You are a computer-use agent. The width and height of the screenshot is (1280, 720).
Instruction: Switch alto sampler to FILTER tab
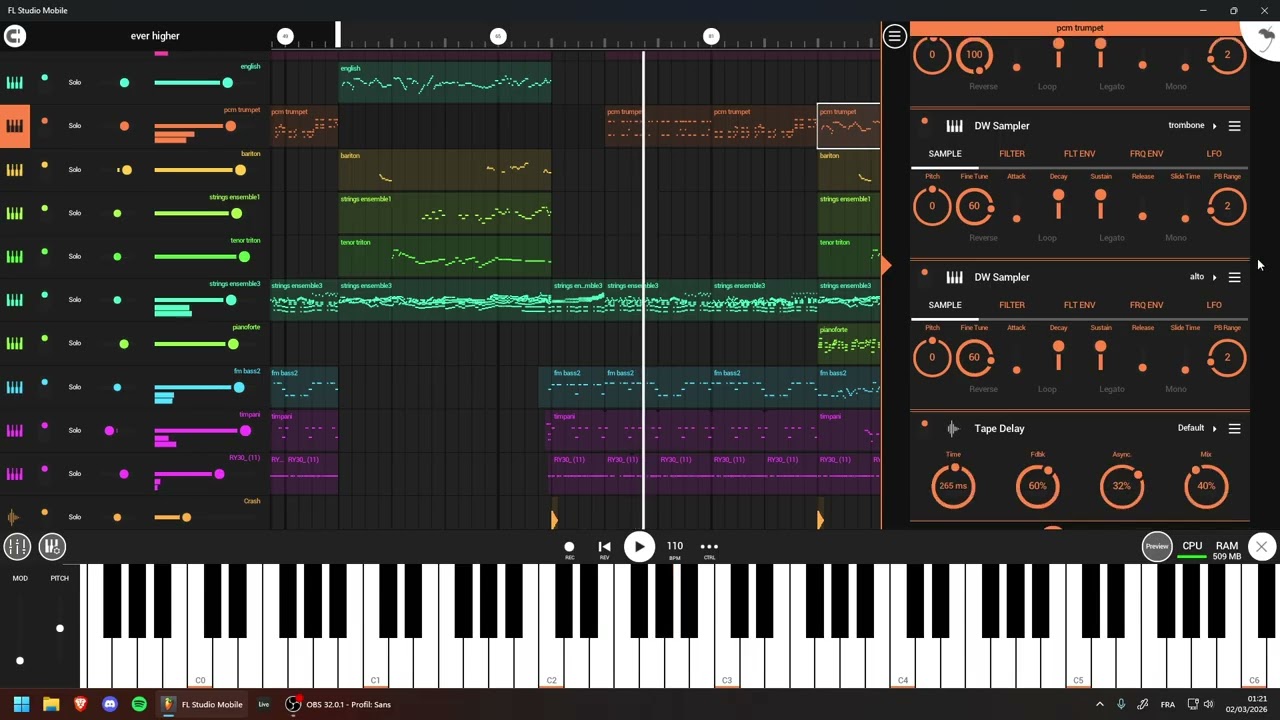pos(1012,305)
